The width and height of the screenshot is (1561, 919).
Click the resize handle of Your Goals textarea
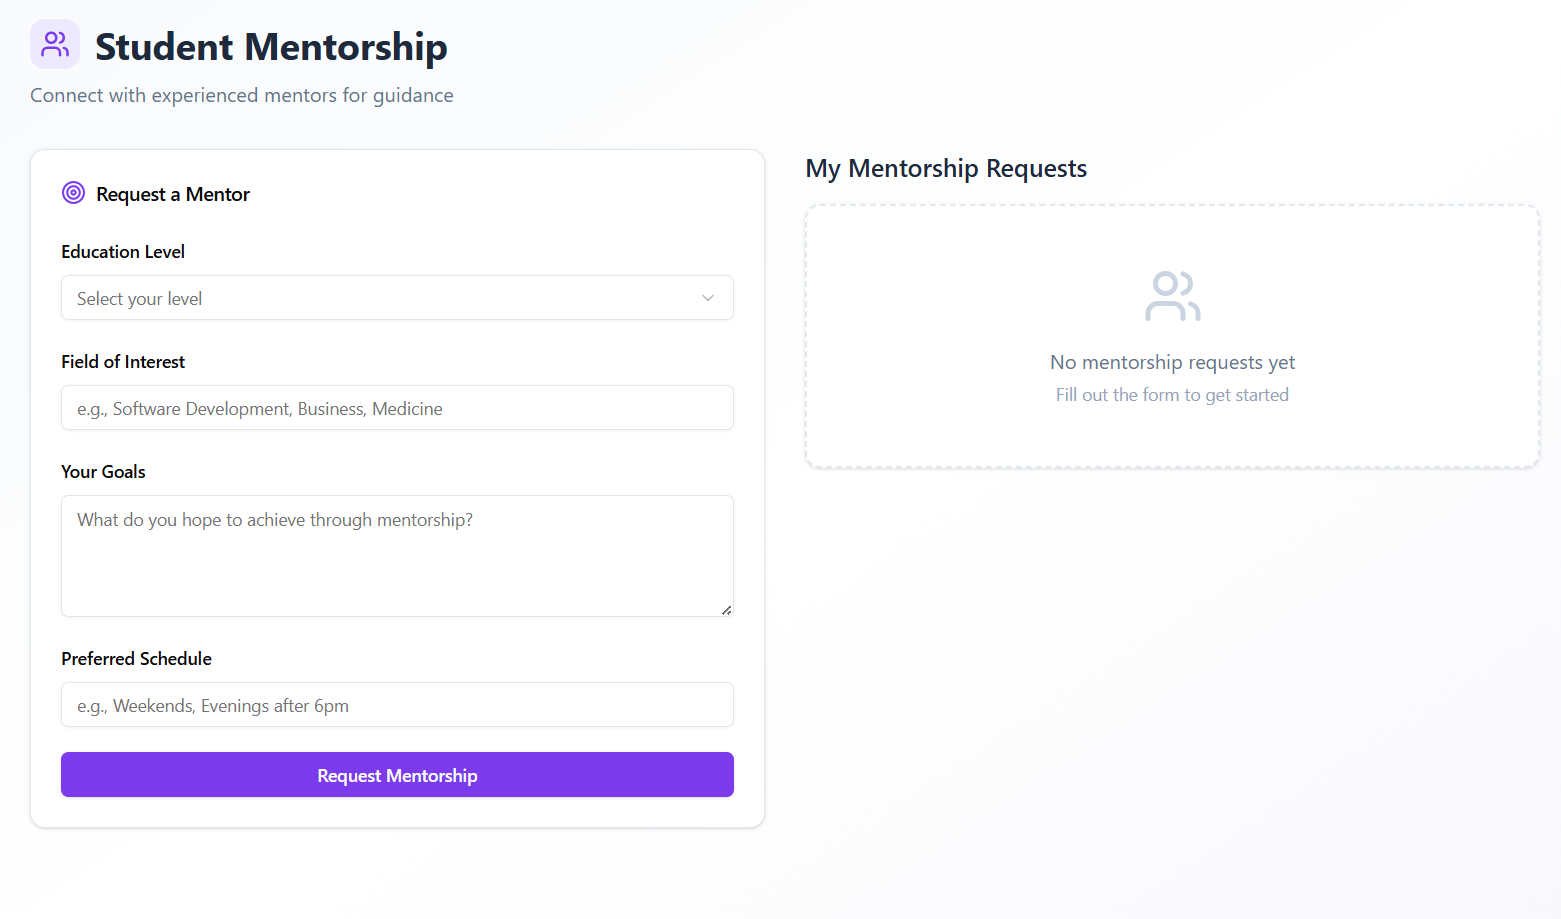(x=726, y=609)
